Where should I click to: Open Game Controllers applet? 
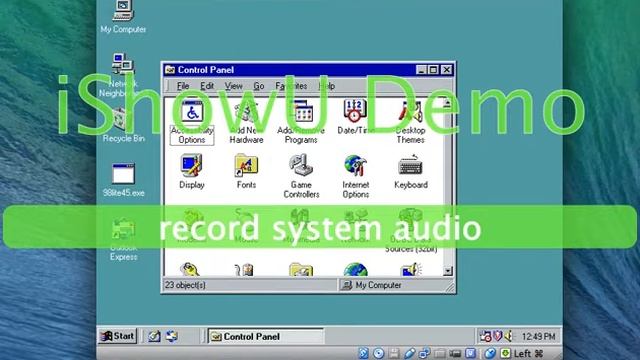pyautogui.click(x=301, y=176)
